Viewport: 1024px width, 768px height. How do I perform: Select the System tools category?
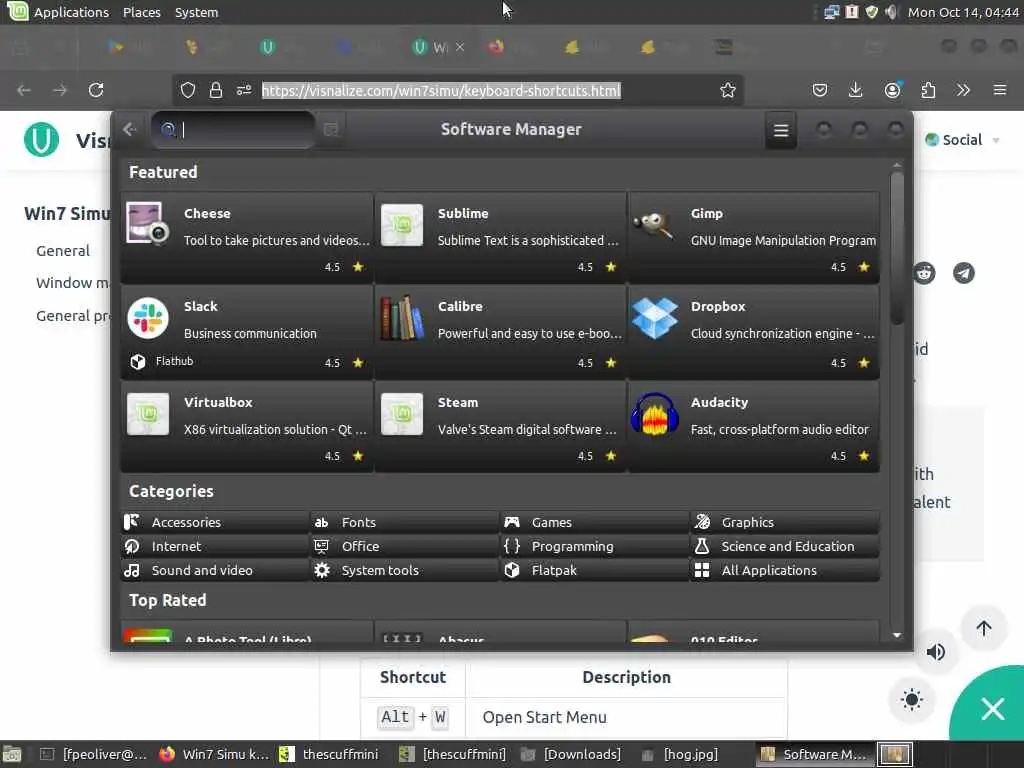coord(405,570)
